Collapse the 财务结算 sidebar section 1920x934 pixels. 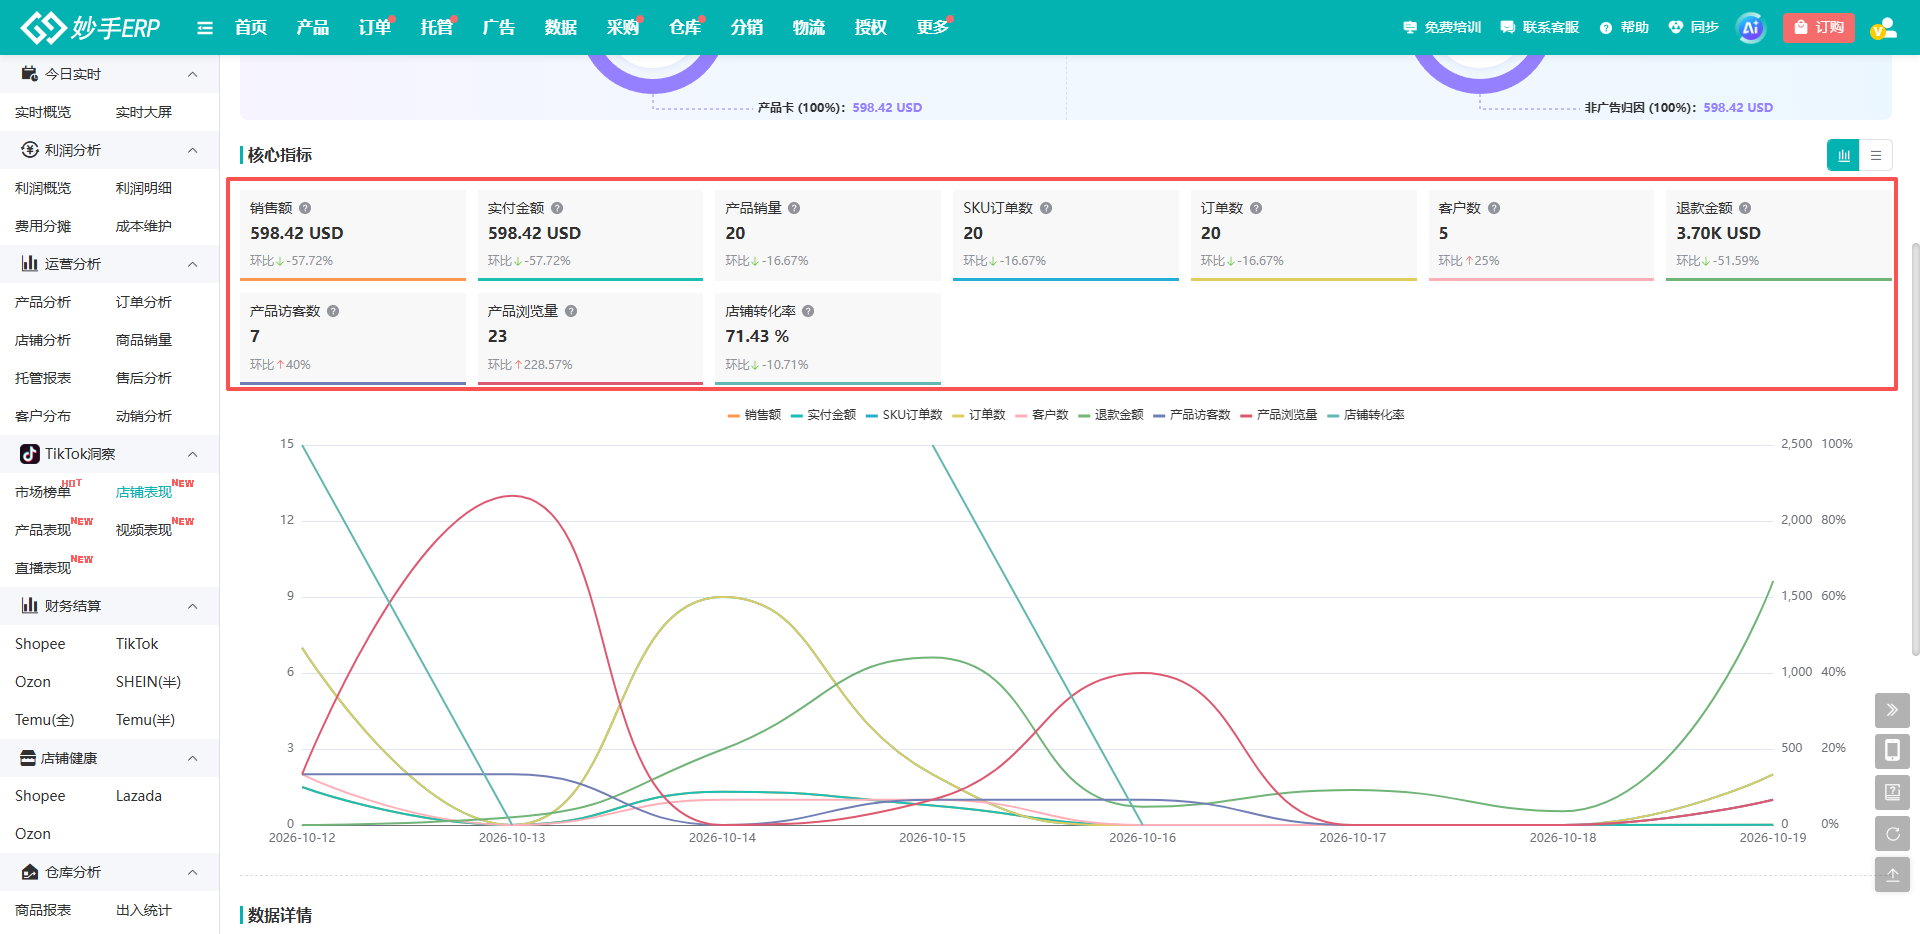(193, 606)
